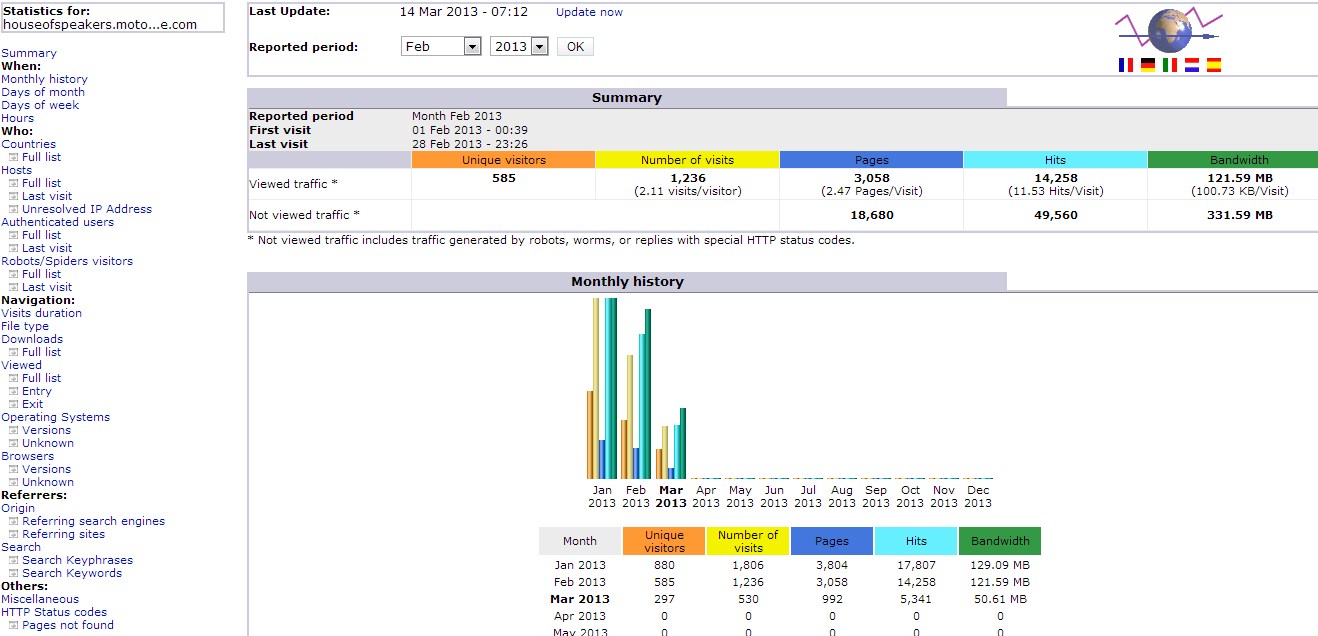Click the icon beside Unresolved IP Address
The height and width of the screenshot is (636, 1318).
click(x=14, y=210)
